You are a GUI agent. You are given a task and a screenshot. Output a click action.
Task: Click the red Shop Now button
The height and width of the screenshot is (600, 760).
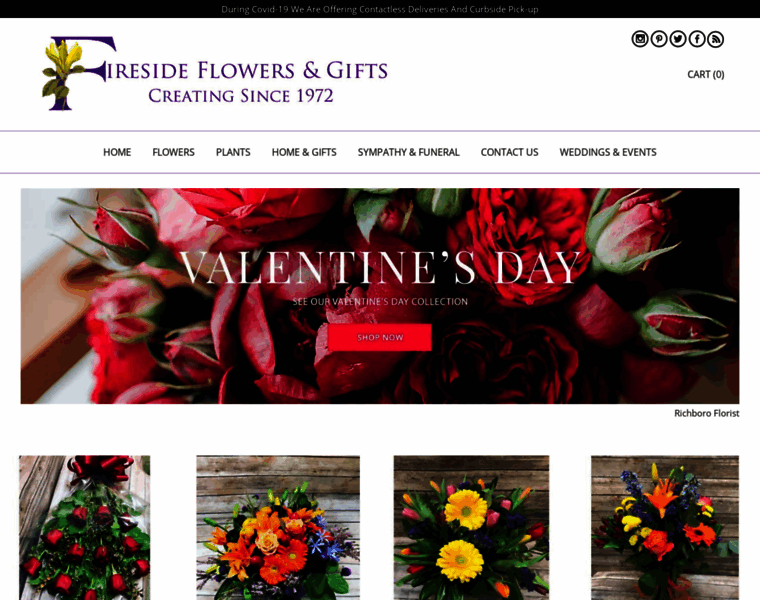click(380, 337)
